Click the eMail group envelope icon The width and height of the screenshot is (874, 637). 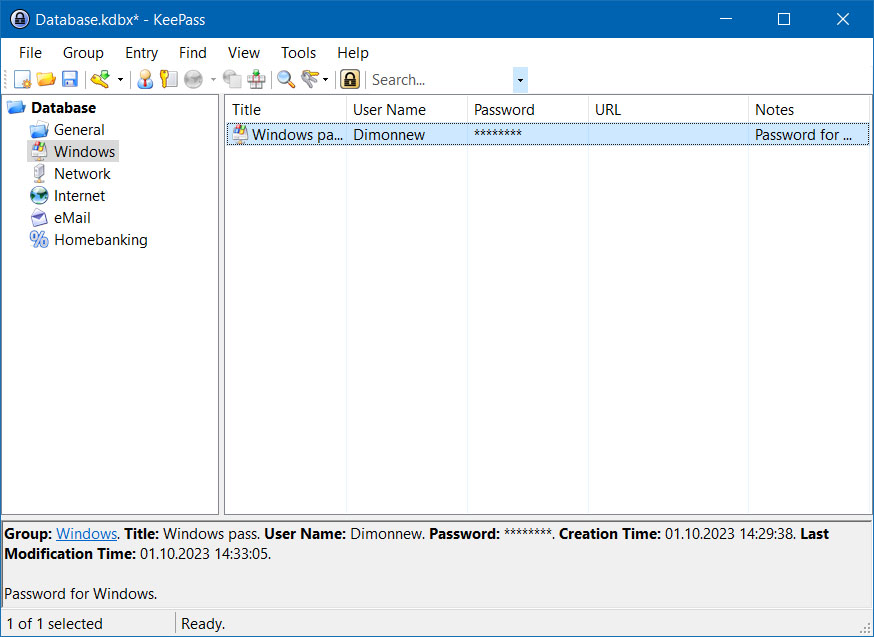click(x=39, y=218)
